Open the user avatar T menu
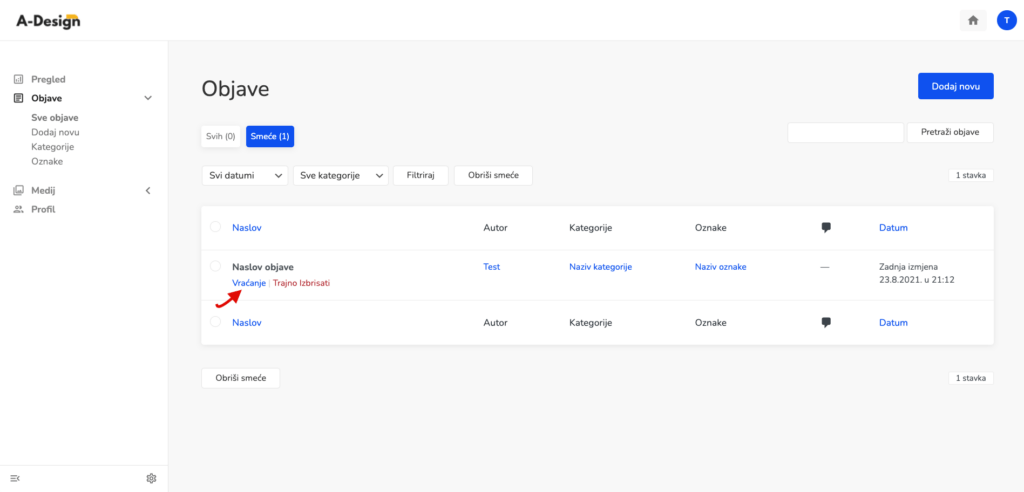 (x=1006, y=20)
